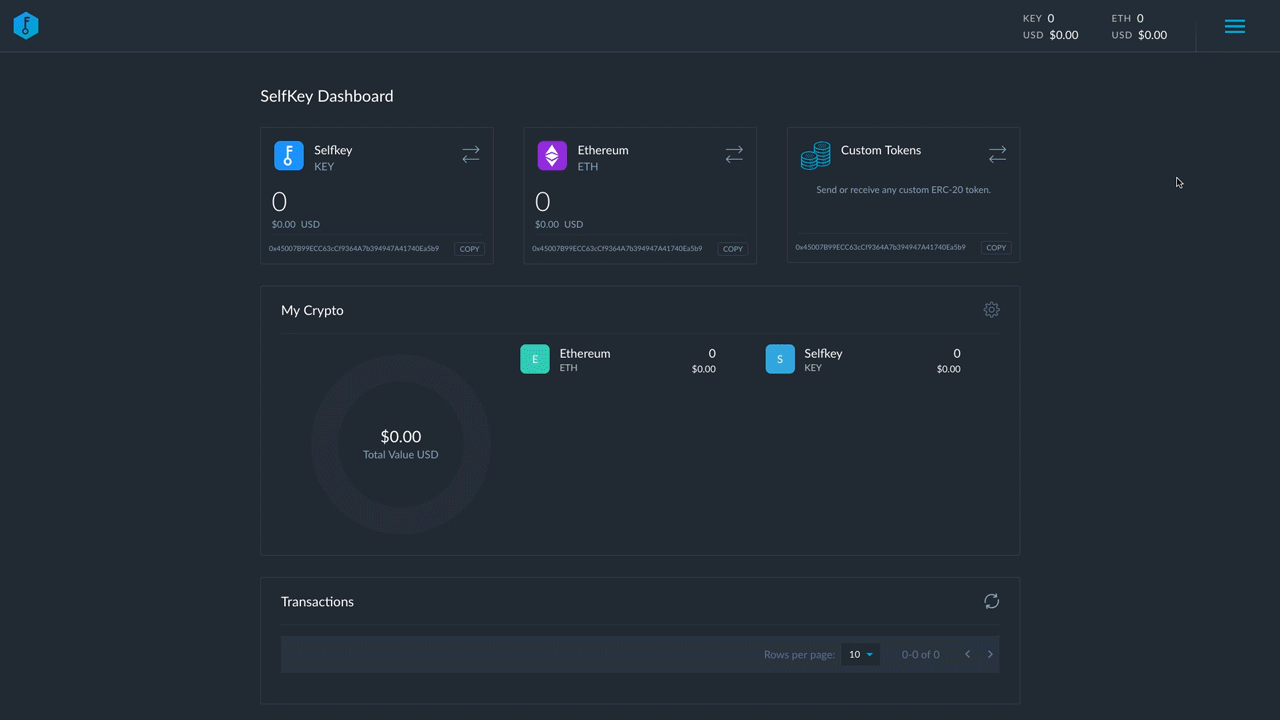Click the blue S Selfkey badge
This screenshot has height=720, width=1280.
(780, 359)
